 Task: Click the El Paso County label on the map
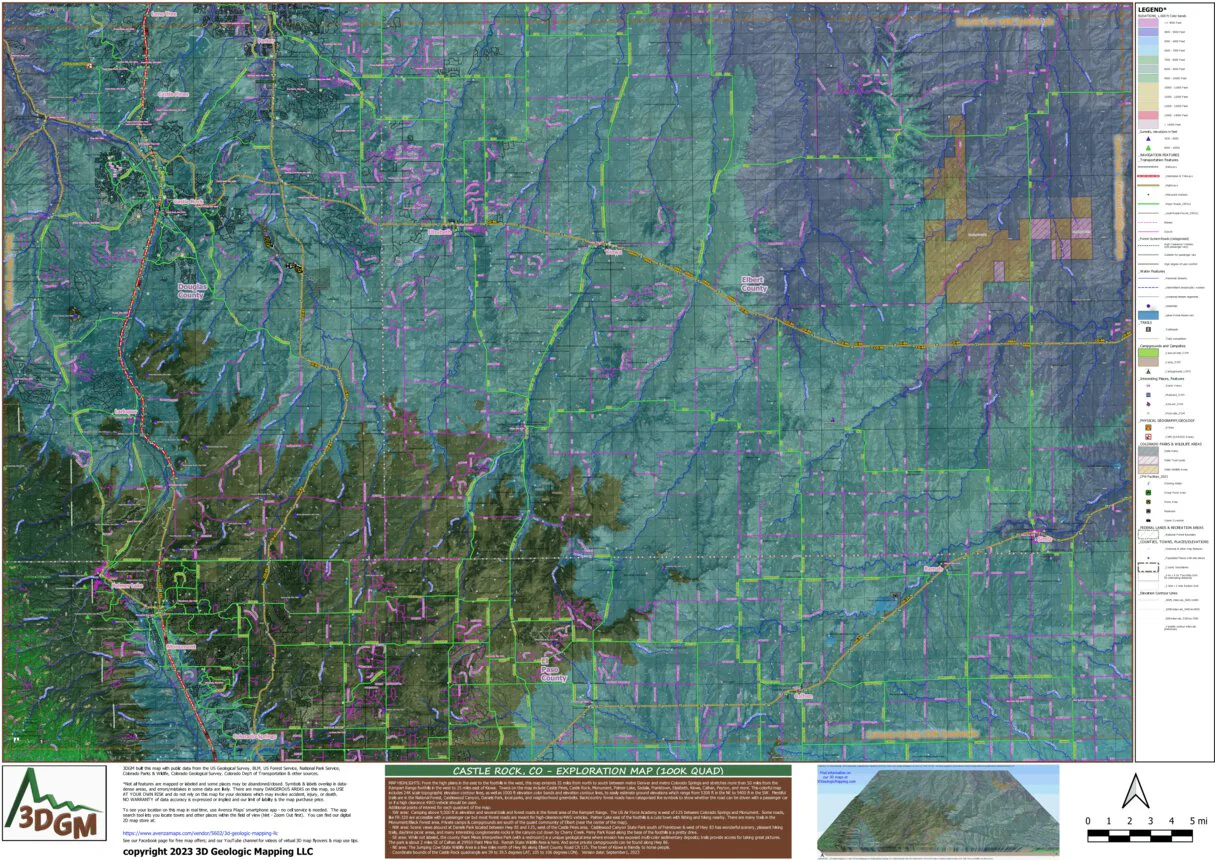tap(553, 671)
